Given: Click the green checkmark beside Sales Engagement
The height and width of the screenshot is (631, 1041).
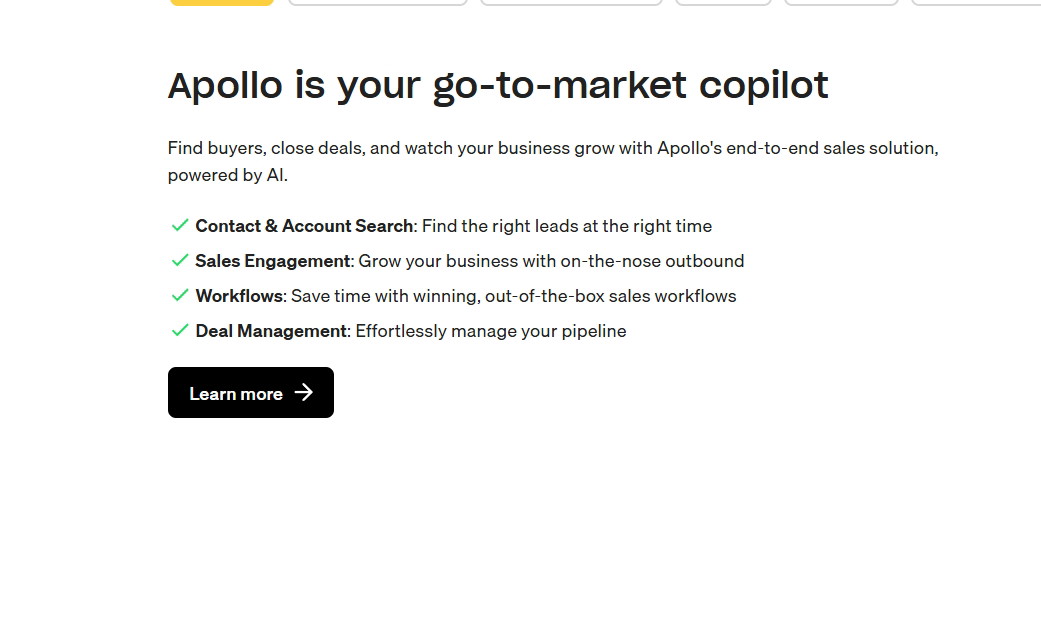Looking at the screenshot, I should coord(180,260).
